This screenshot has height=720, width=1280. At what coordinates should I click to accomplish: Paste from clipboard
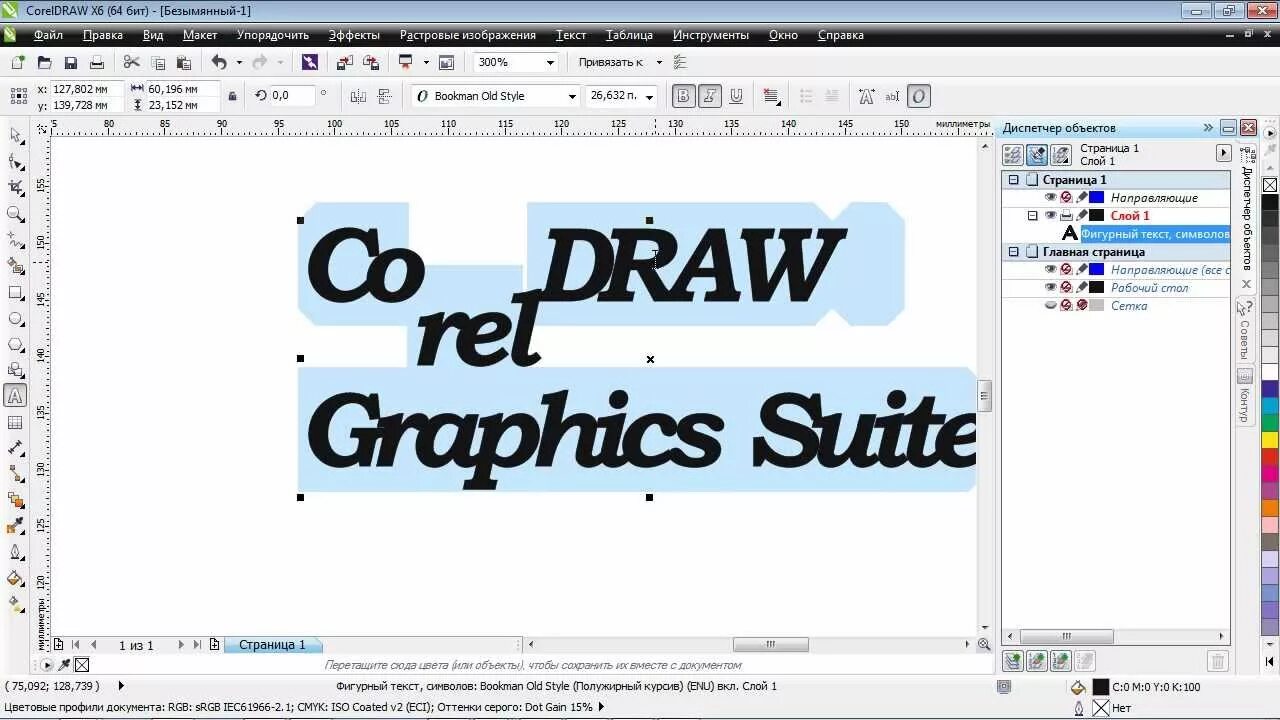[x=184, y=62]
